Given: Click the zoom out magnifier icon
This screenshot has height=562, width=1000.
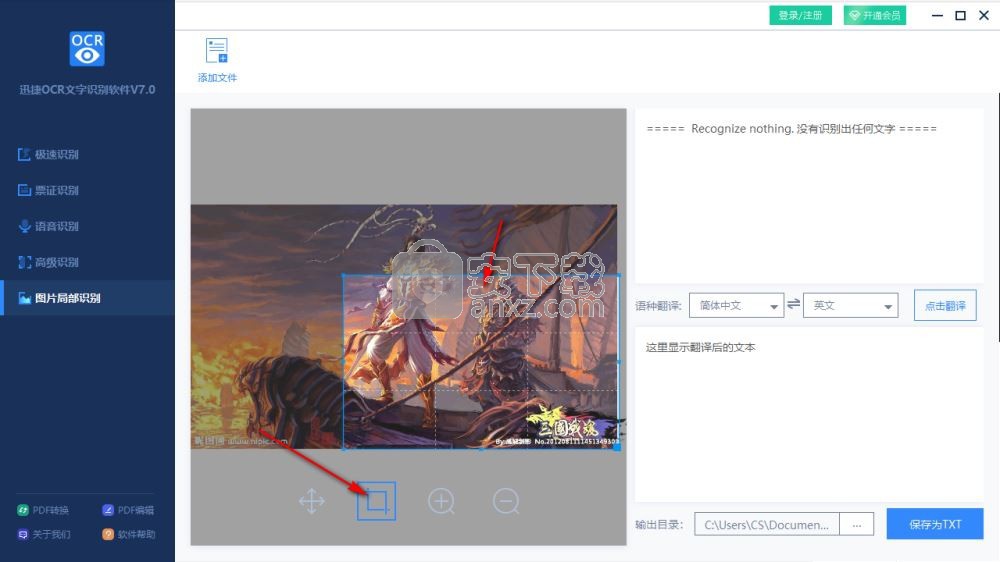Looking at the screenshot, I should (506, 501).
